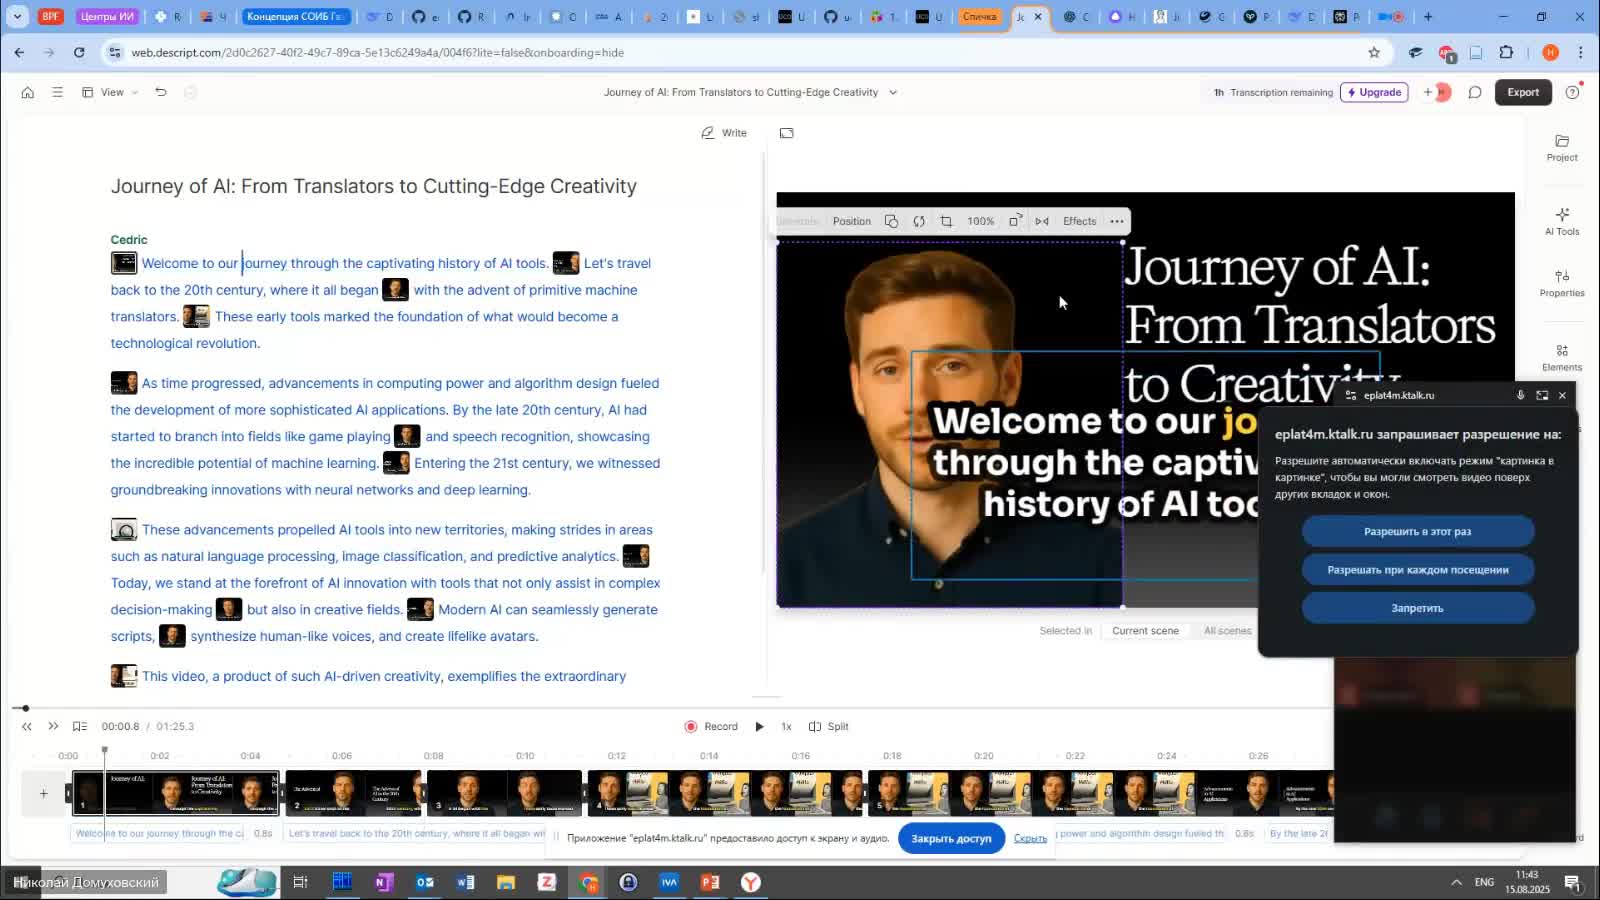Open Effects in layer toolbar
The image size is (1600, 900).
[x=1079, y=221]
